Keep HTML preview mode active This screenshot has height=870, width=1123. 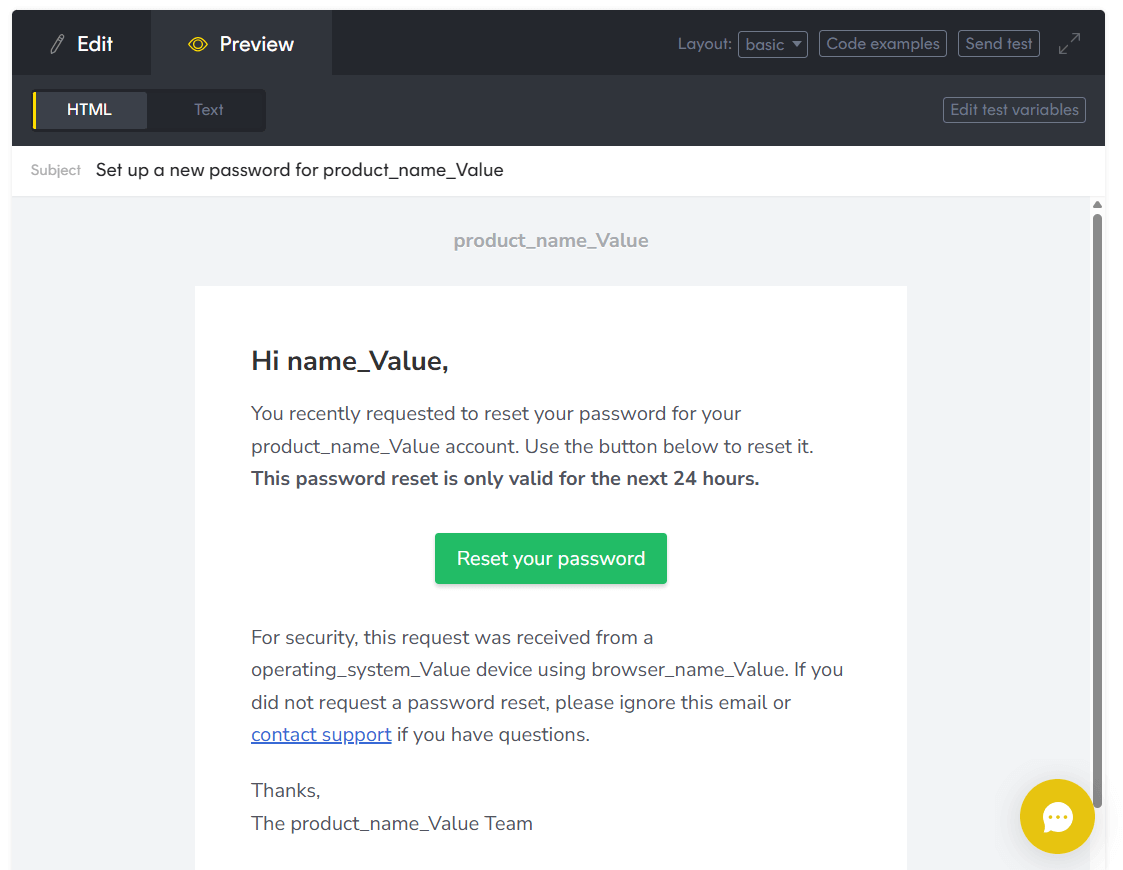[89, 109]
